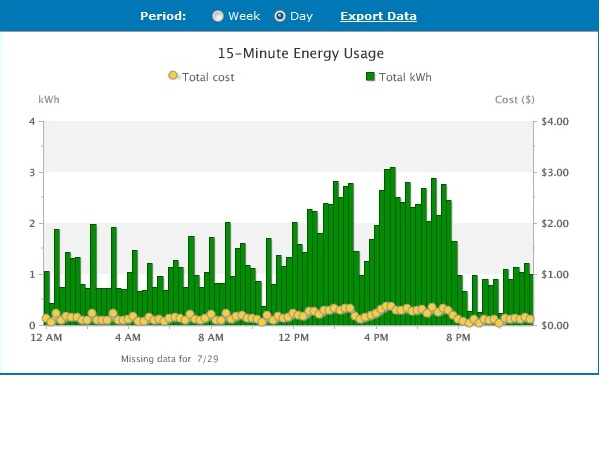
Task: Click the 4 AM x-axis label
Action: pyautogui.click(x=128, y=339)
